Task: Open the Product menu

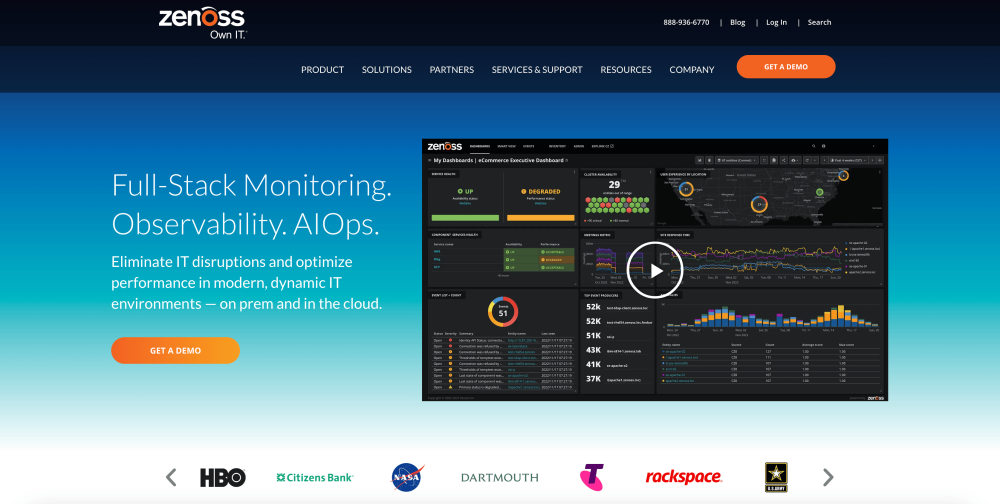Action: [x=322, y=70]
